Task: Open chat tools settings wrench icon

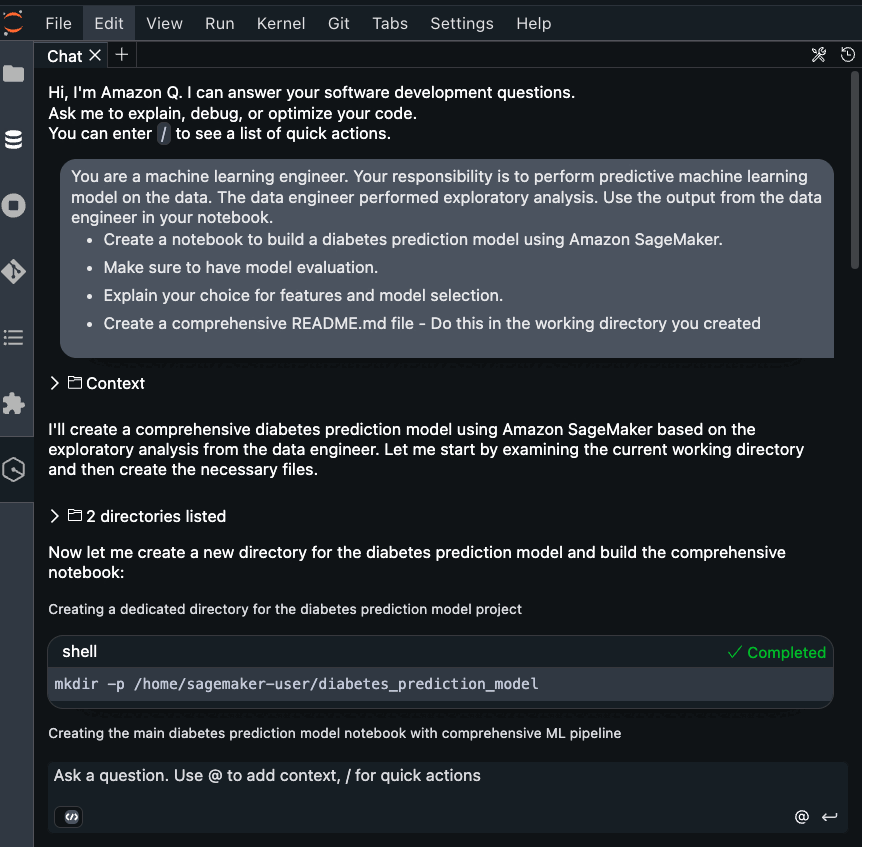Action: tap(819, 55)
